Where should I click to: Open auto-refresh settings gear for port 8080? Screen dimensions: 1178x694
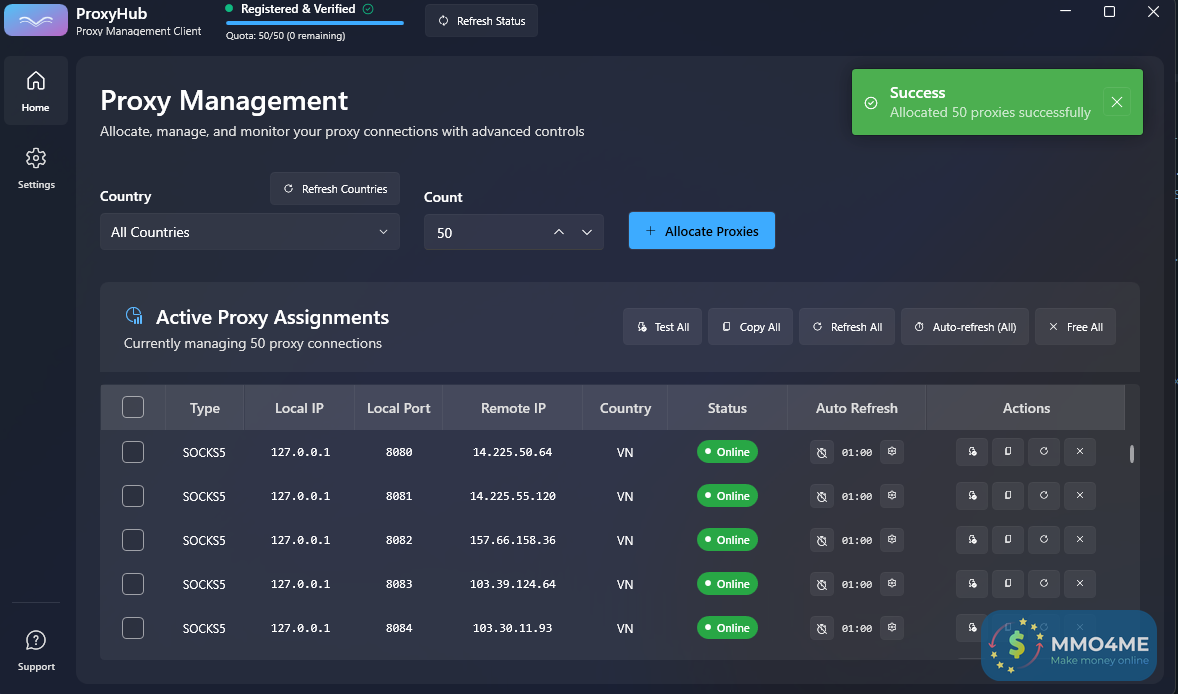pos(892,452)
